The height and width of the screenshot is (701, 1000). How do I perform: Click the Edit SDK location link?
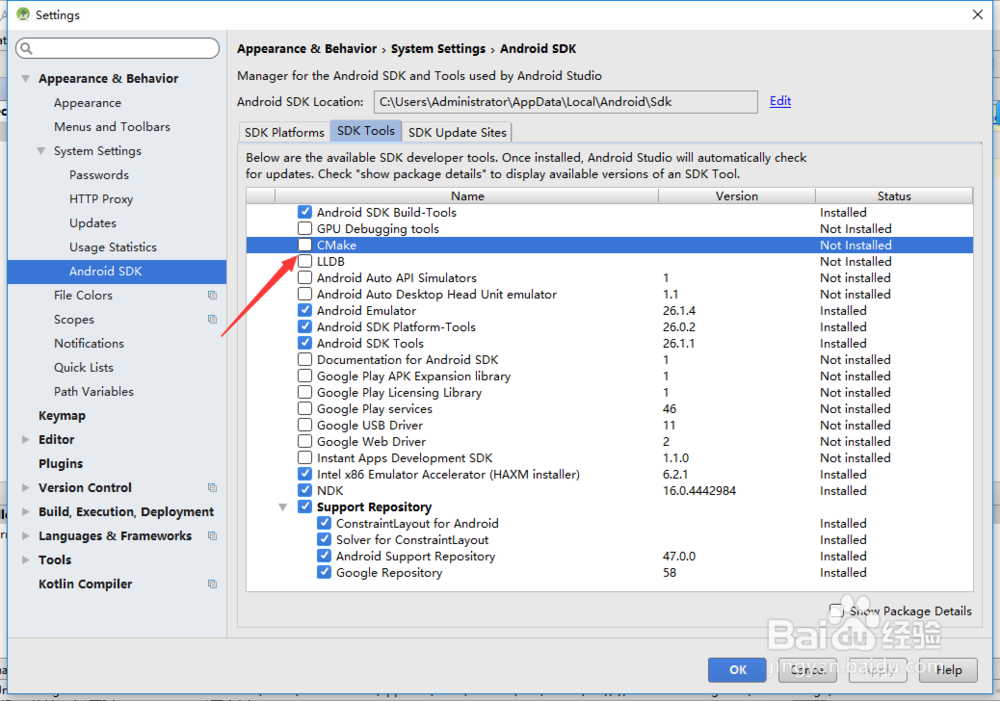pos(780,101)
